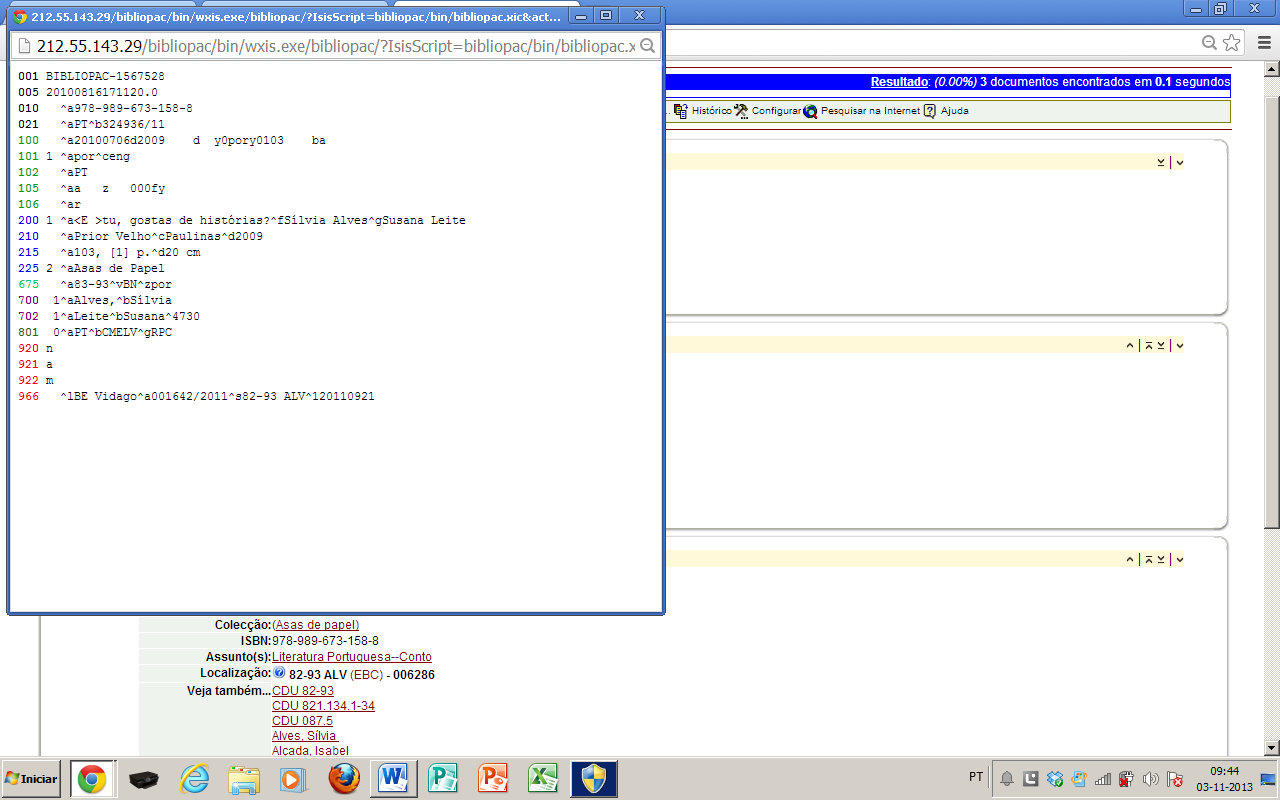This screenshot has width=1280, height=800.
Task: Open Internet Explorer from taskbar
Action: tap(194, 778)
